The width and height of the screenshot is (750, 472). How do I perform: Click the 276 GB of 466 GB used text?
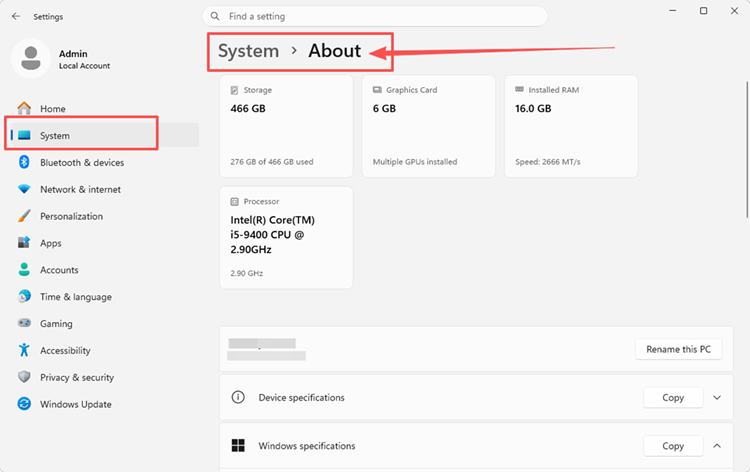click(x=272, y=162)
